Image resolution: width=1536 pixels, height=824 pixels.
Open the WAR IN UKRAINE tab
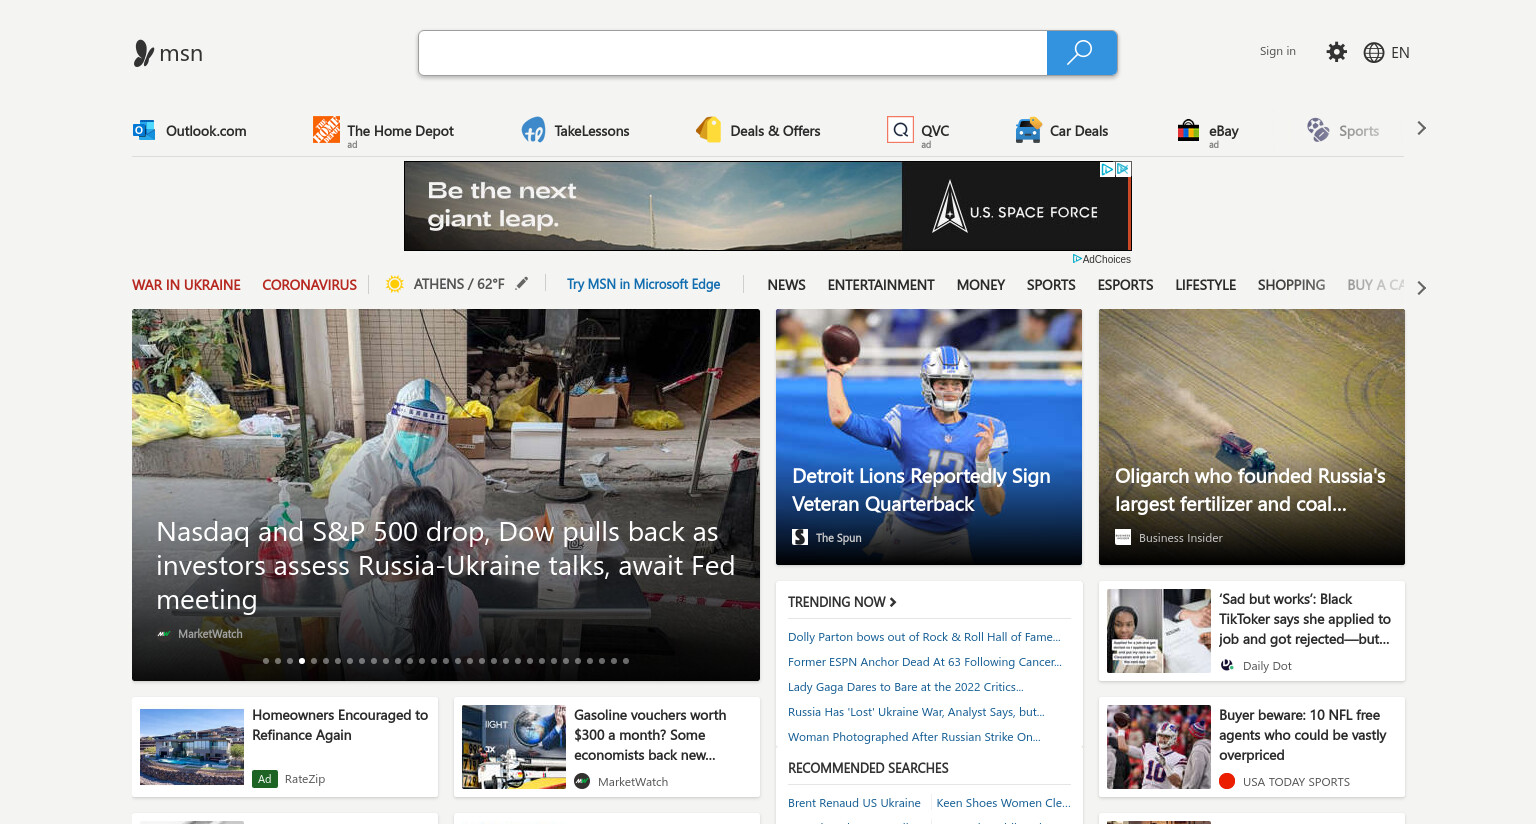coord(186,285)
